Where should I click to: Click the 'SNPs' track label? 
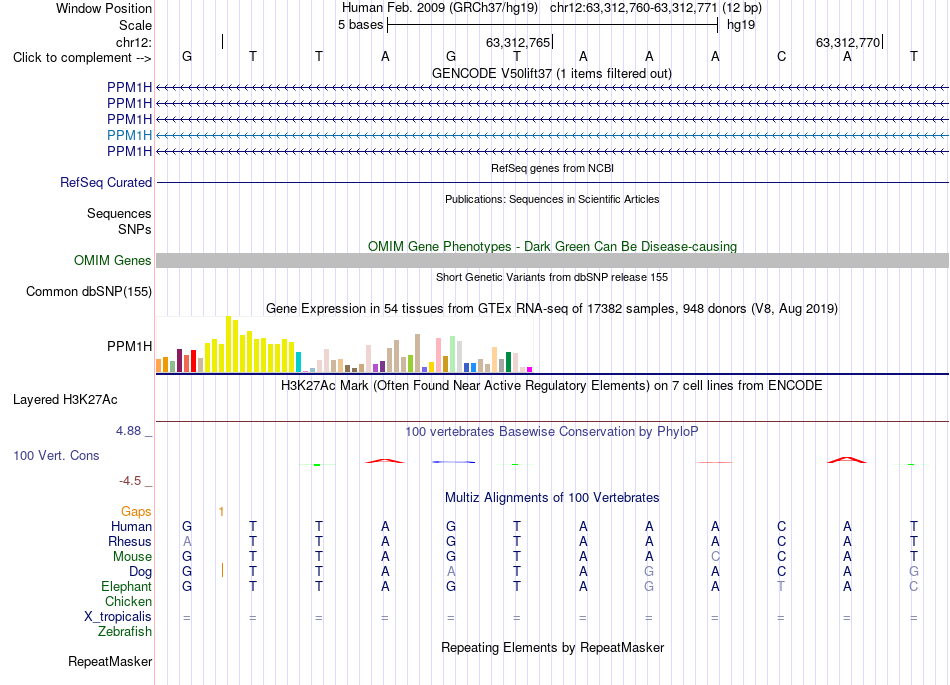click(x=135, y=230)
